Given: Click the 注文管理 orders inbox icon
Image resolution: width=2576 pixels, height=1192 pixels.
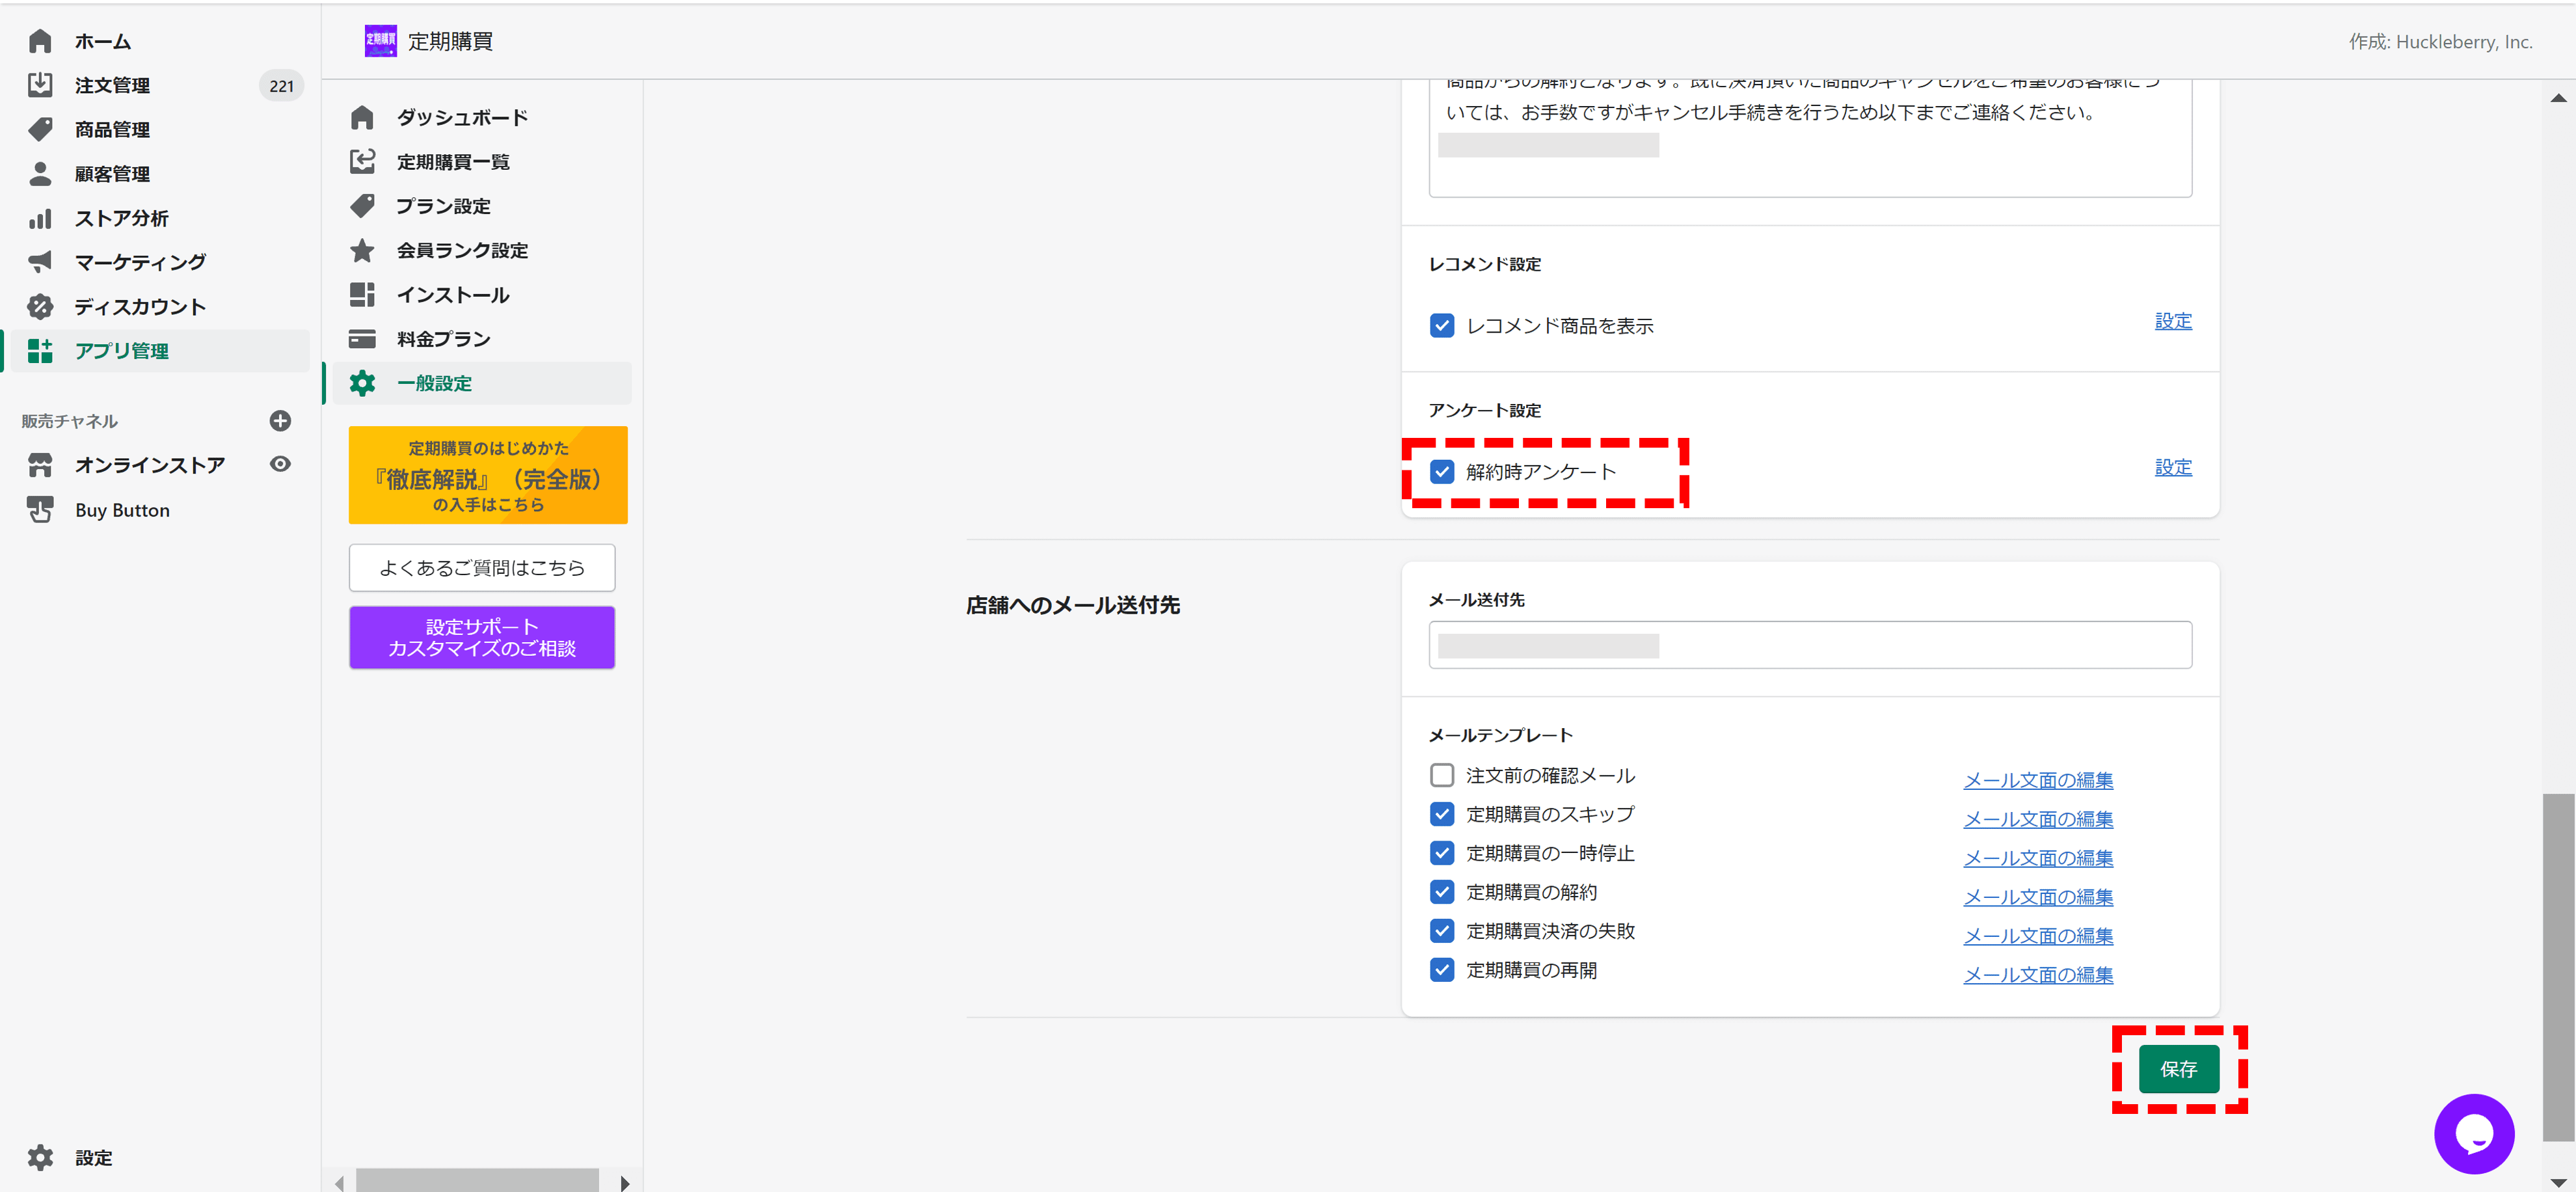Looking at the screenshot, I should tap(40, 85).
